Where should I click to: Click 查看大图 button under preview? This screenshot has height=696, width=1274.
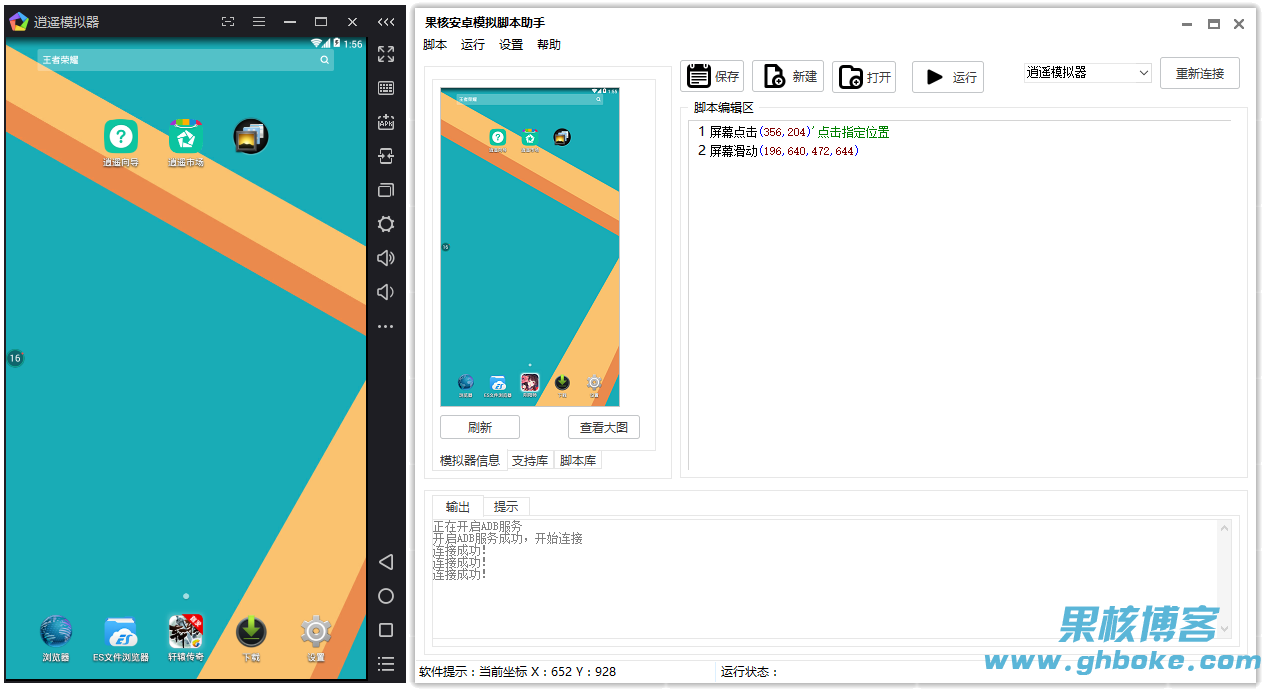[x=604, y=427]
